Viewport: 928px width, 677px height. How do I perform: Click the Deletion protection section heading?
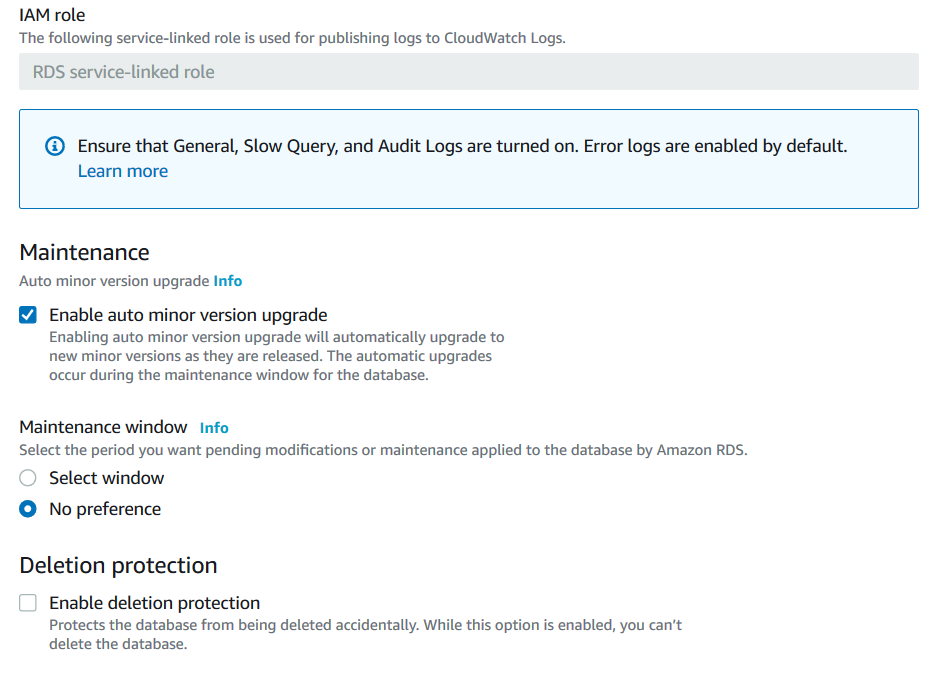pyautogui.click(x=118, y=565)
